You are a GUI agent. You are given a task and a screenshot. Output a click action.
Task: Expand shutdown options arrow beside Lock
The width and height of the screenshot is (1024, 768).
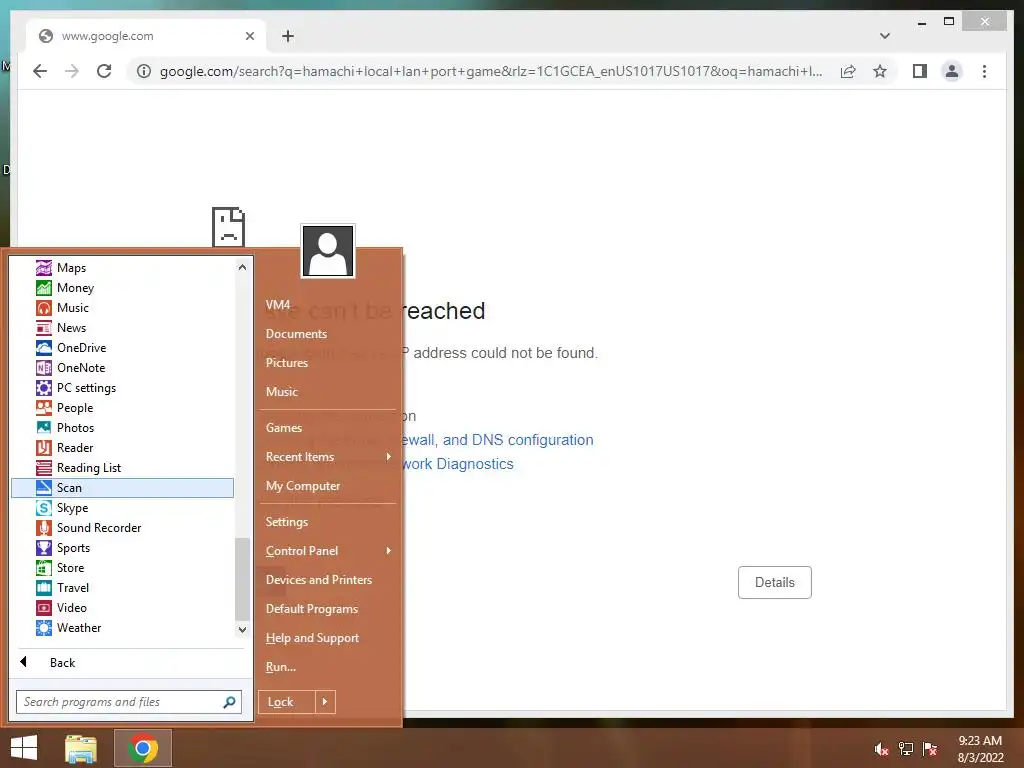(x=325, y=702)
